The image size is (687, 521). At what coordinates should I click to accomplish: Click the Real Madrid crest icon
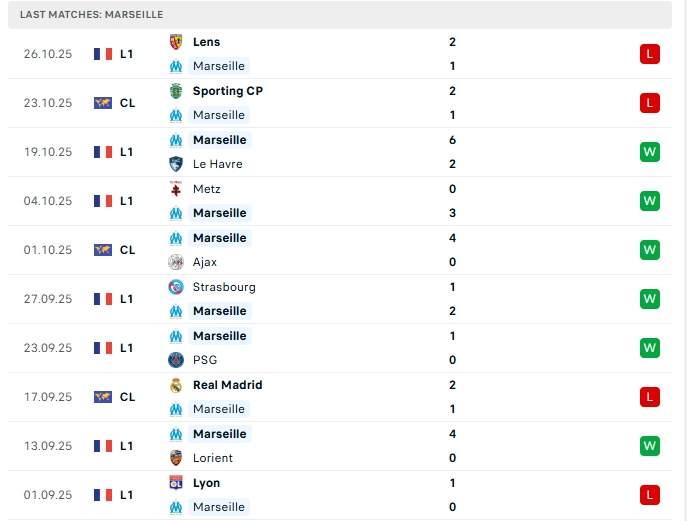tap(177, 385)
